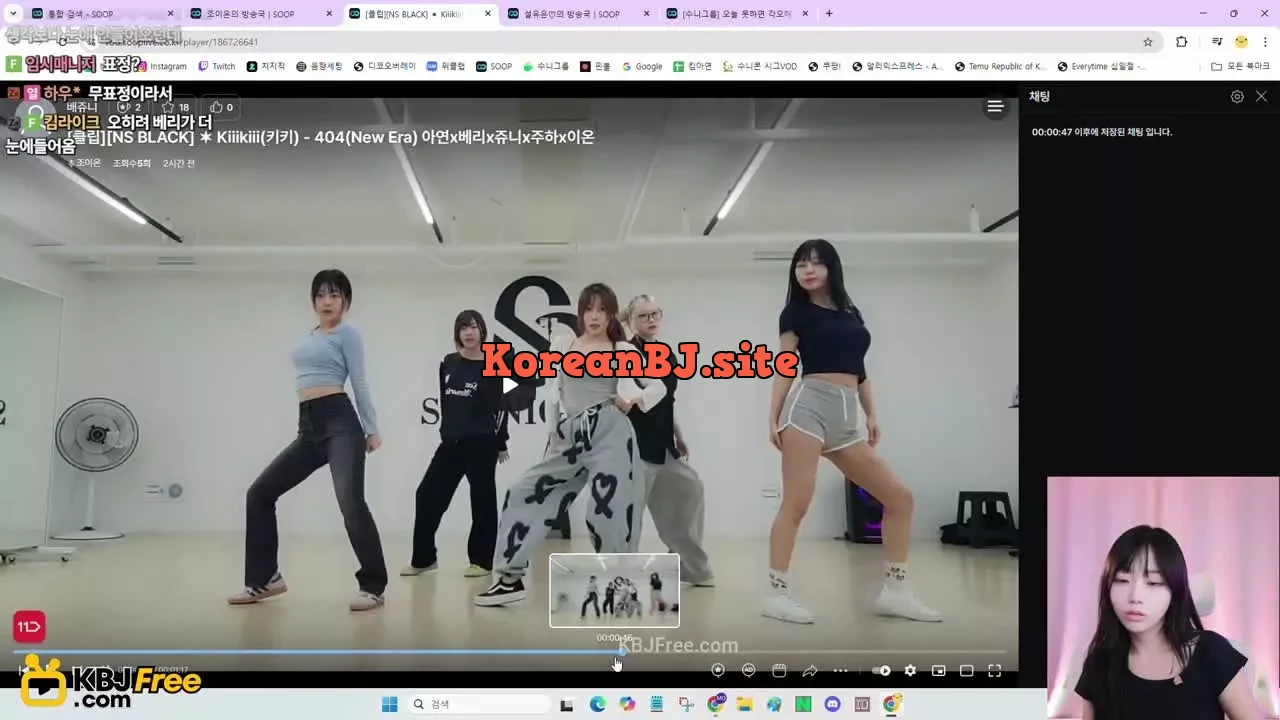This screenshot has width=1280, height=720.
Task: Enable picture-in-picture mini player mode
Action: point(938,670)
